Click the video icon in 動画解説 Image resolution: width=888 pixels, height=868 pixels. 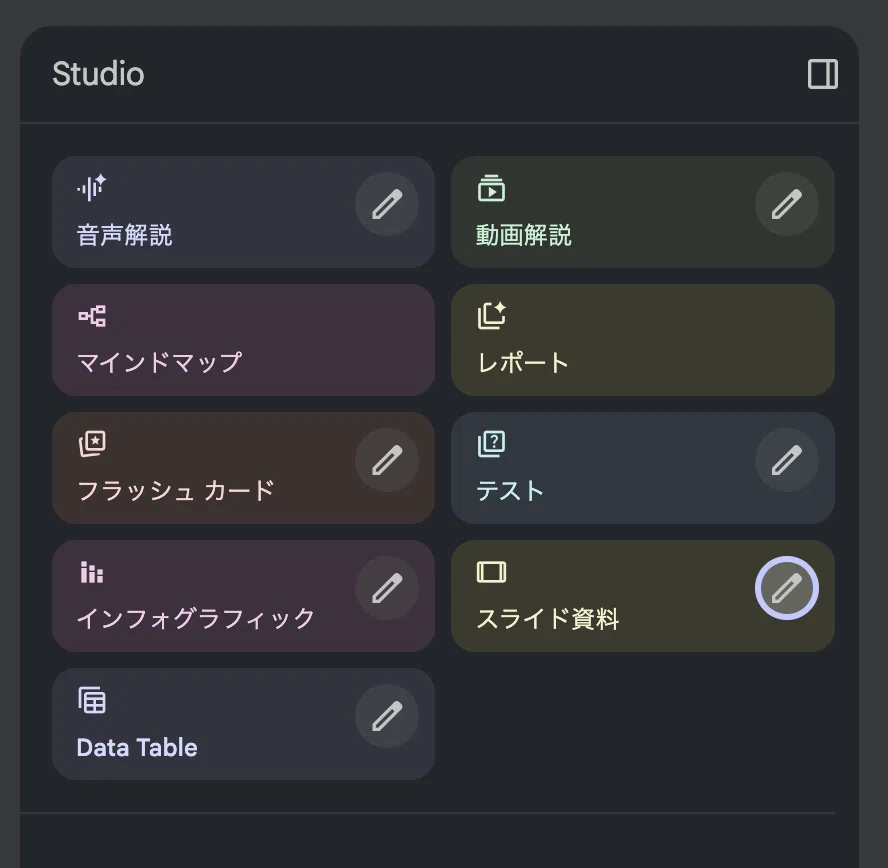491,189
